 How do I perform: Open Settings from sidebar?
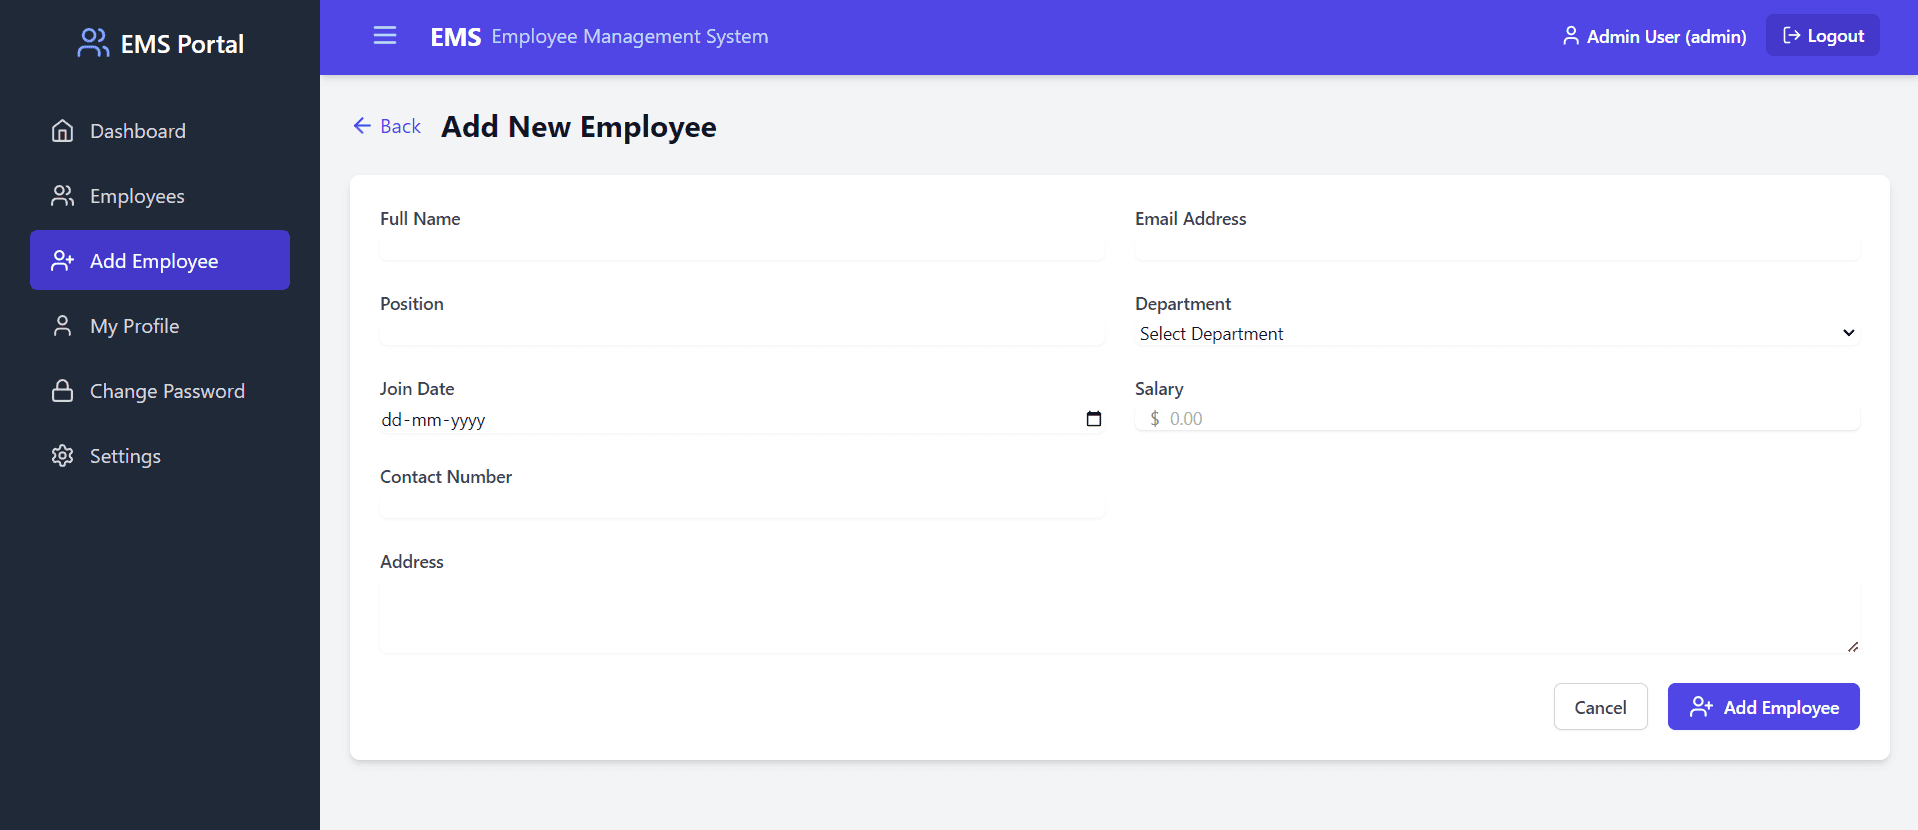(x=160, y=456)
